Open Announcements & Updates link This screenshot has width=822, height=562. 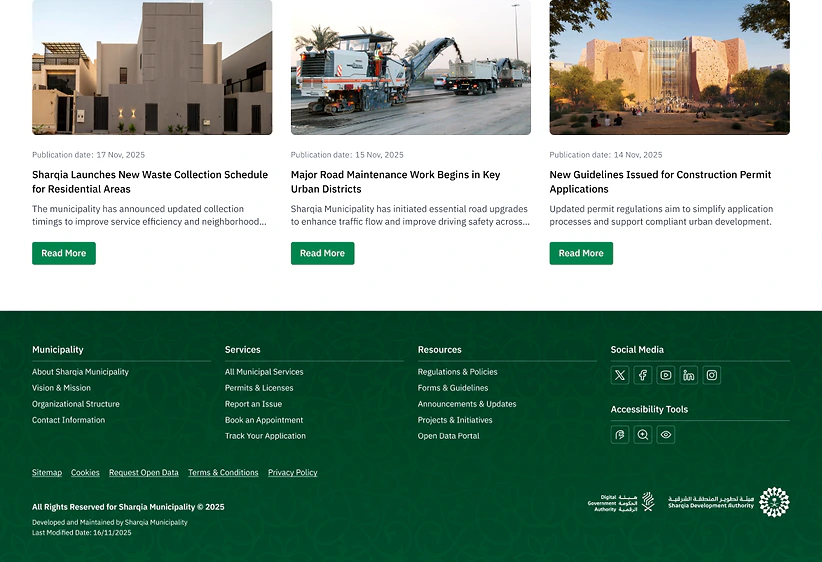click(467, 404)
